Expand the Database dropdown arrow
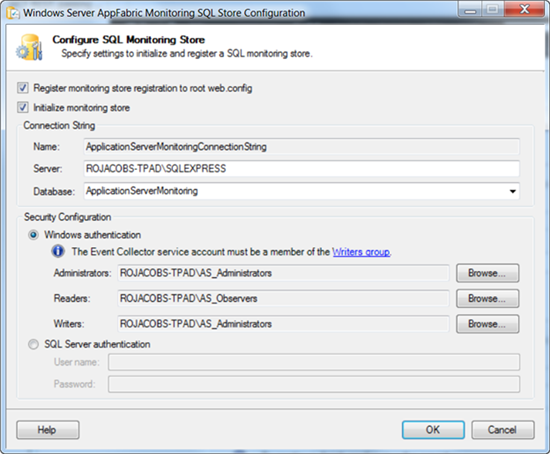This screenshot has height=454, width=550. [512, 191]
